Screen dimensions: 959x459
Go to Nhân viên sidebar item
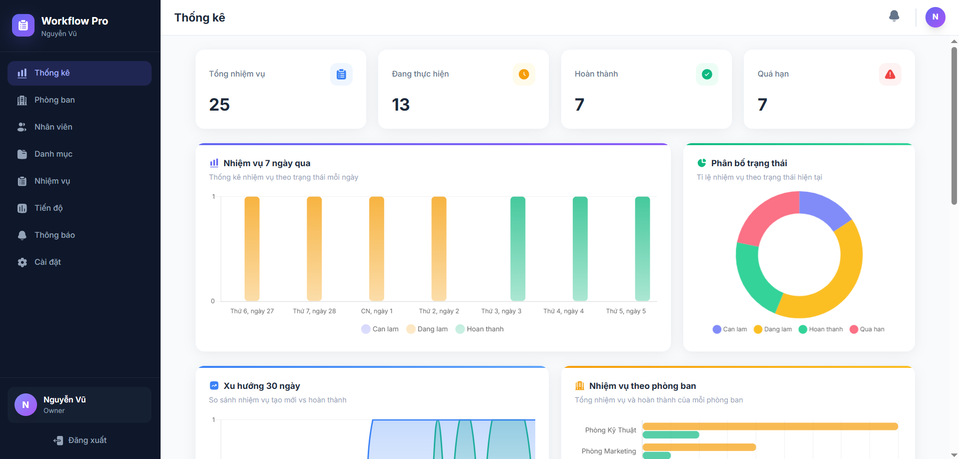point(53,127)
